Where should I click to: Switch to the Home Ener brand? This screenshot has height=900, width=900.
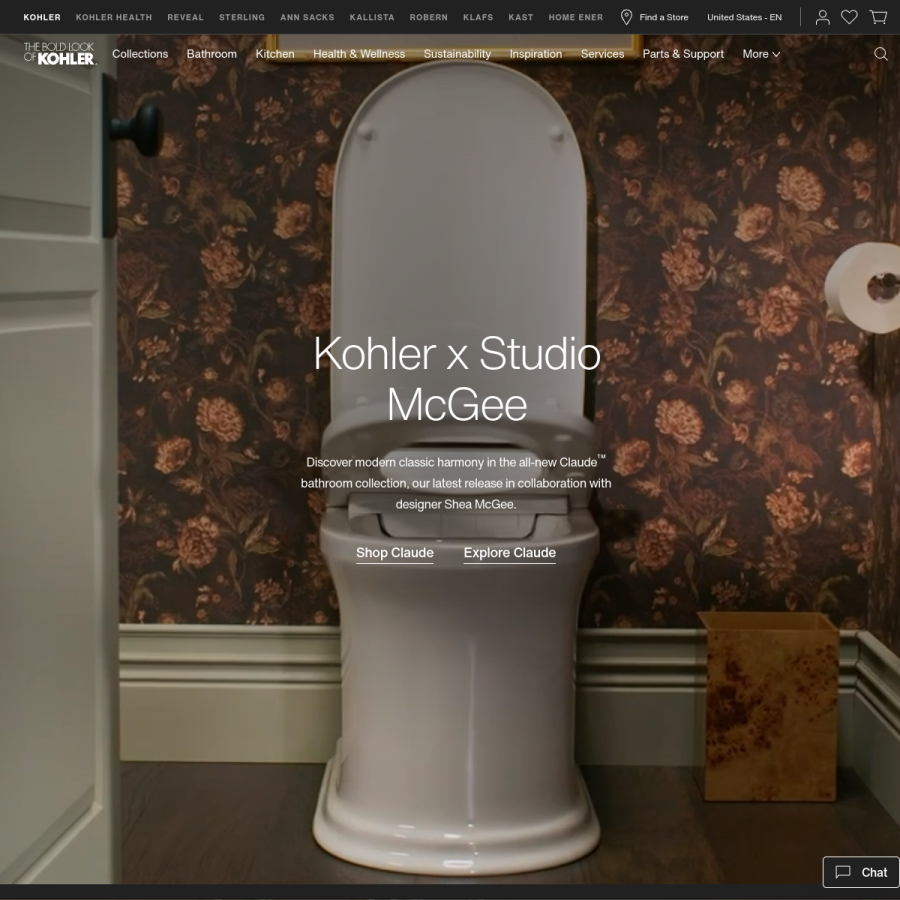point(576,17)
